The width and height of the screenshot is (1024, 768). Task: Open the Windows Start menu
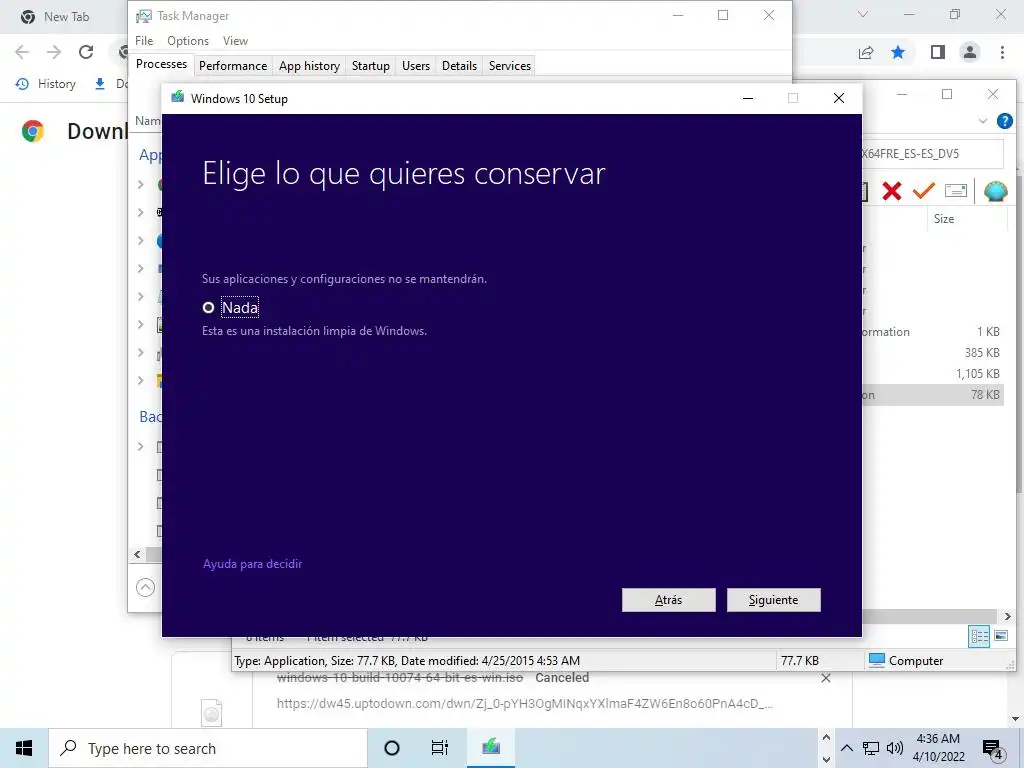pyautogui.click(x=24, y=748)
